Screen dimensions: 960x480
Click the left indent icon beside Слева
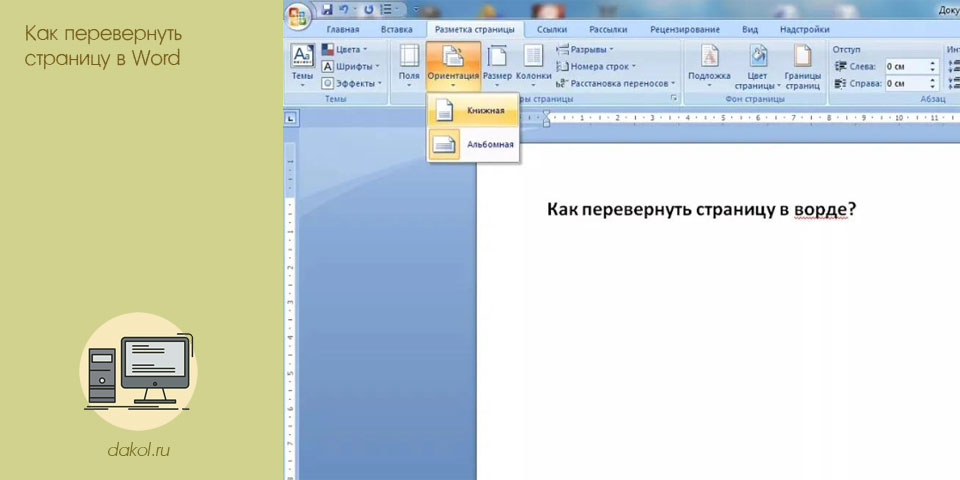pyautogui.click(x=840, y=66)
